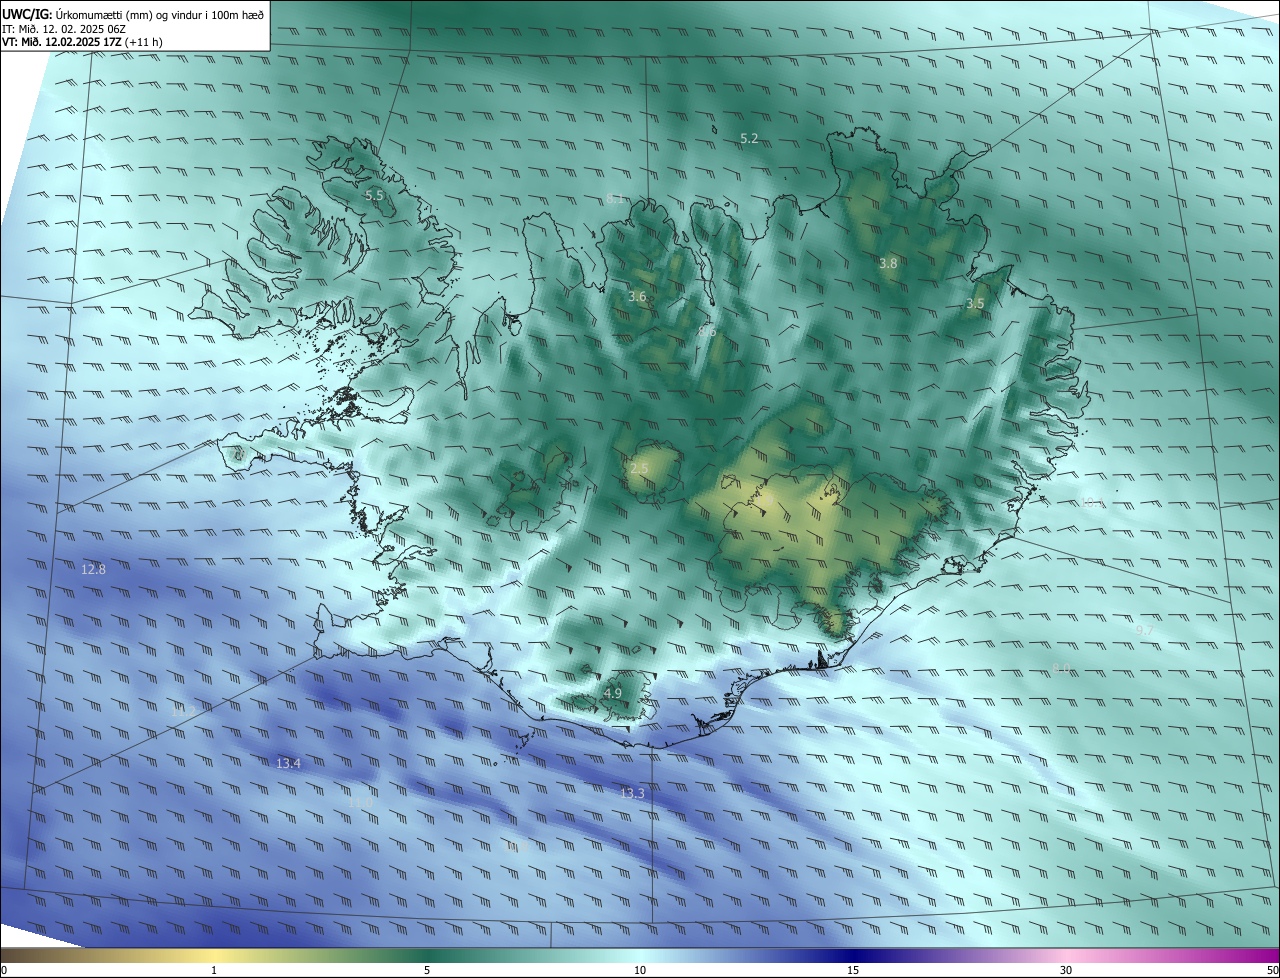The height and width of the screenshot is (978, 1280).
Task: Click the 3.8 value in the northeast
Action: coord(888,263)
